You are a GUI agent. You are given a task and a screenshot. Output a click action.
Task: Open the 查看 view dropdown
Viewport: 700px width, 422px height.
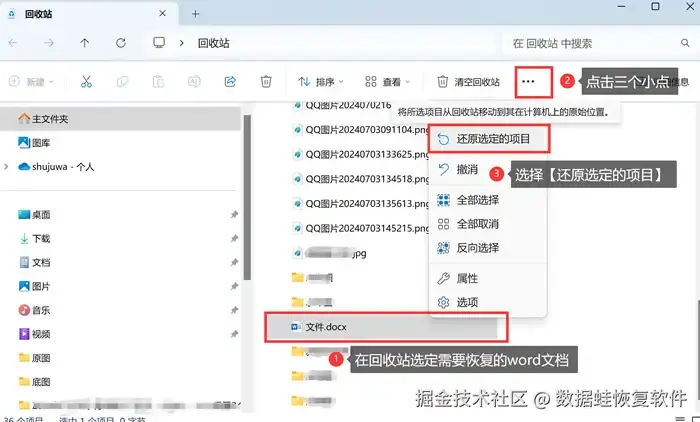click(388, 82)
